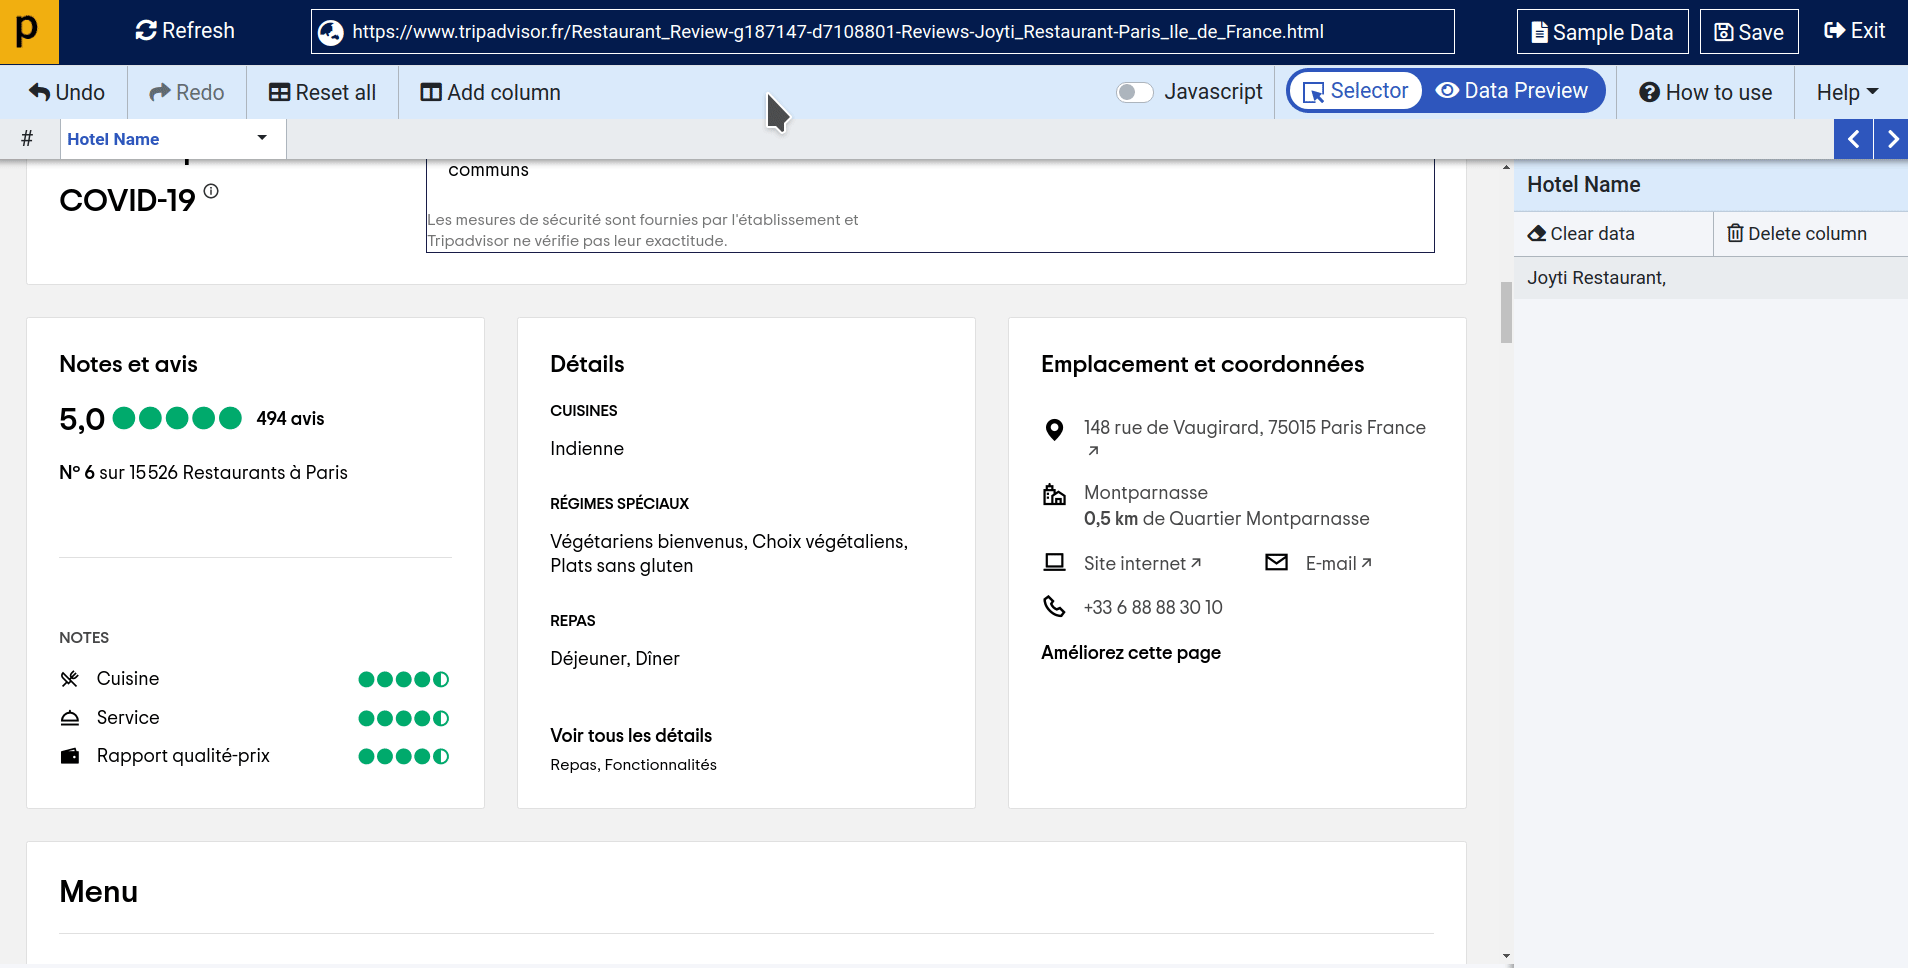Click the 494 avis reviews link

[x=290, y=418]
